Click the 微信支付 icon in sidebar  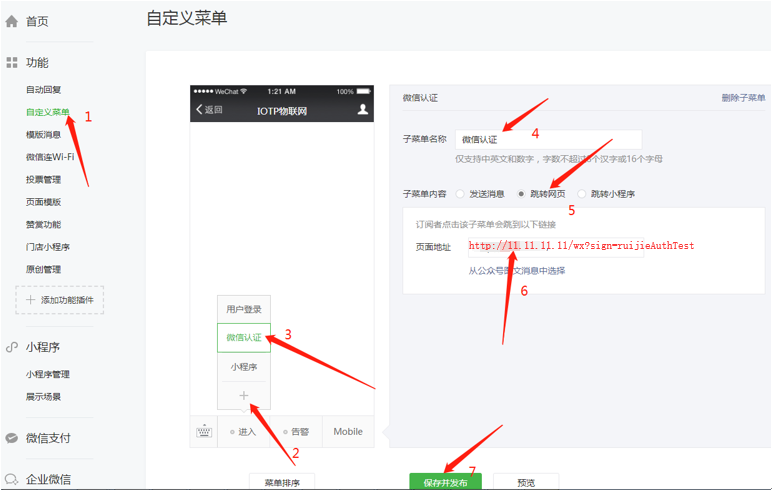click(x=12, y=438)
